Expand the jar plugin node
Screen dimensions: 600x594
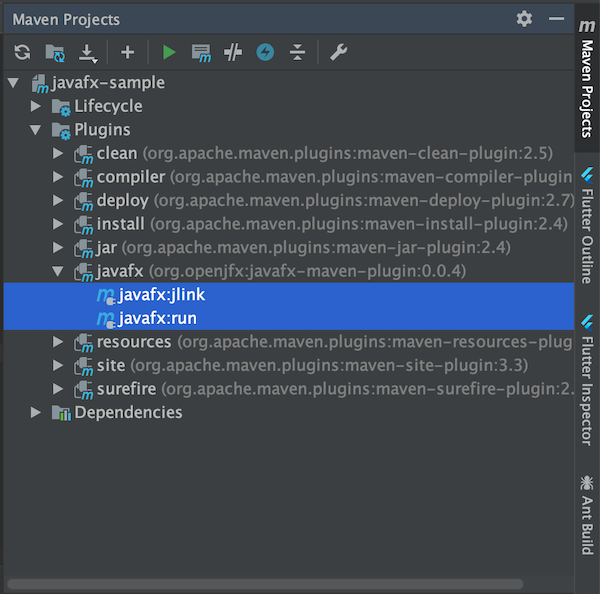(58, 248)
